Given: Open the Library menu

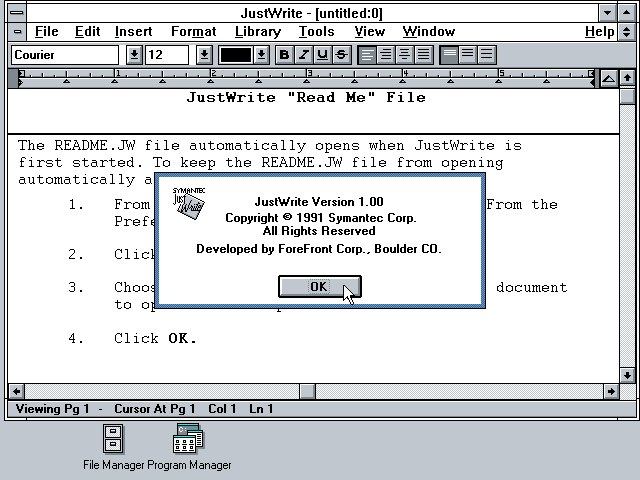Looking at the screenshot, I should [x=258, y=31].
